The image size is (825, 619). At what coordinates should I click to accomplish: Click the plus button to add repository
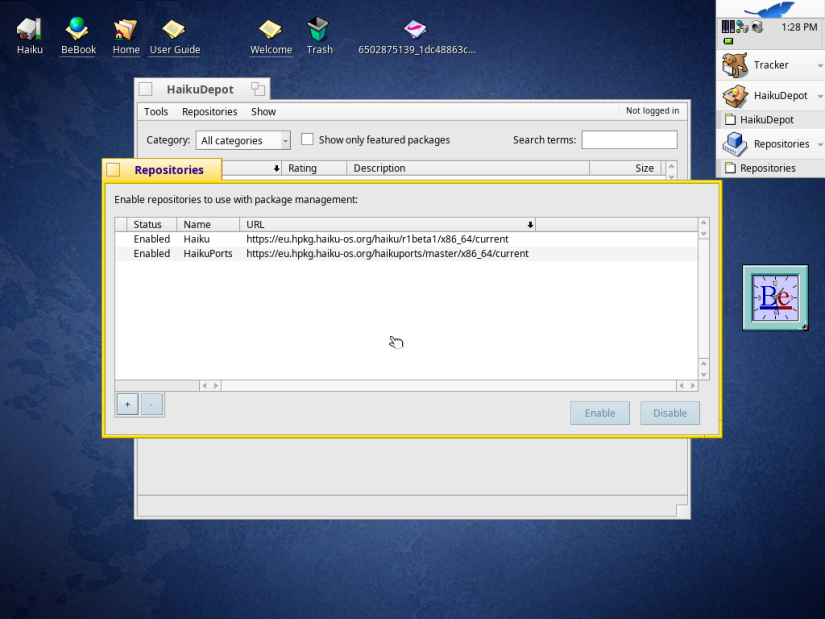(x=127, y=404)
